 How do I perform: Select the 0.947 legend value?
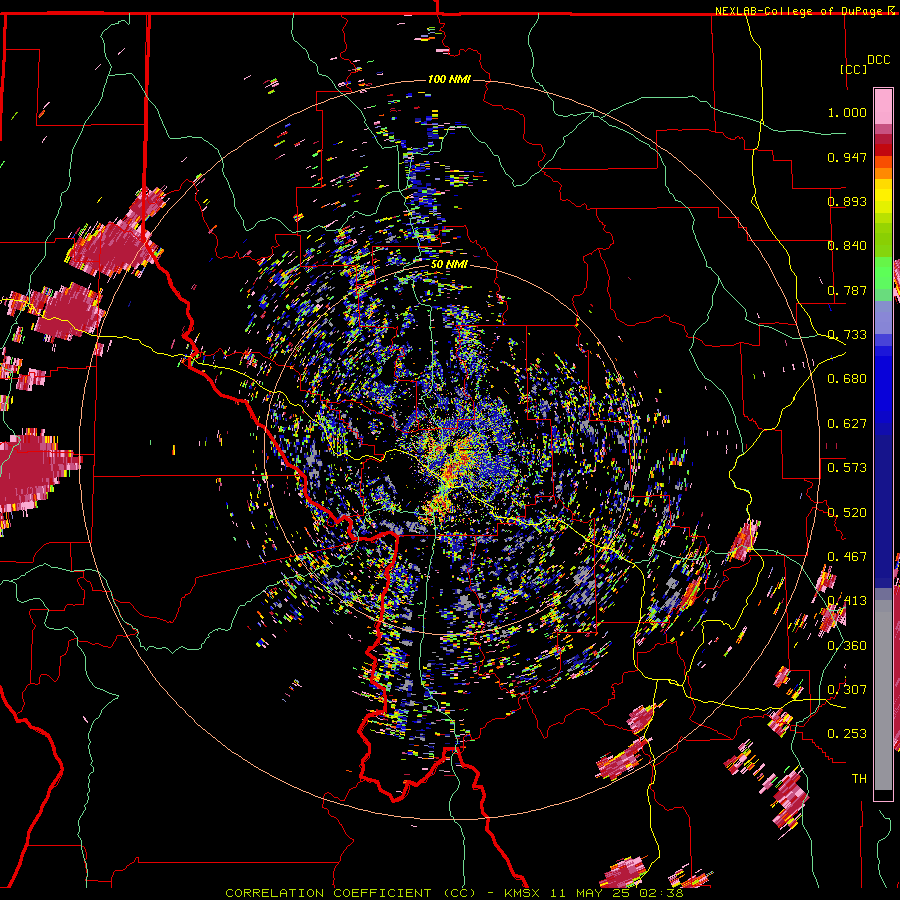click(847, 157)
